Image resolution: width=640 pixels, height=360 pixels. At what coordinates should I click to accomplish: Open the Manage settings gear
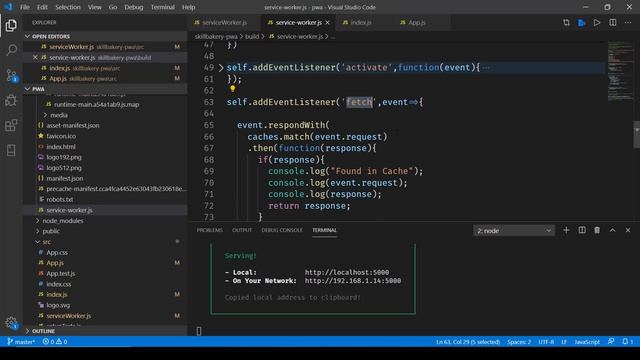[x=11, y=323]
